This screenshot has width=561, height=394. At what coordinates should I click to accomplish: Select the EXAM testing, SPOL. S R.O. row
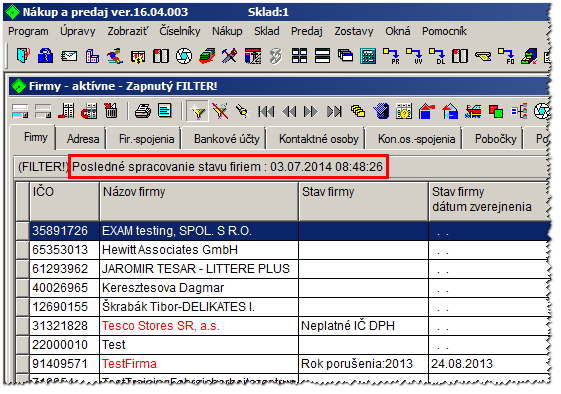(283, 231)
